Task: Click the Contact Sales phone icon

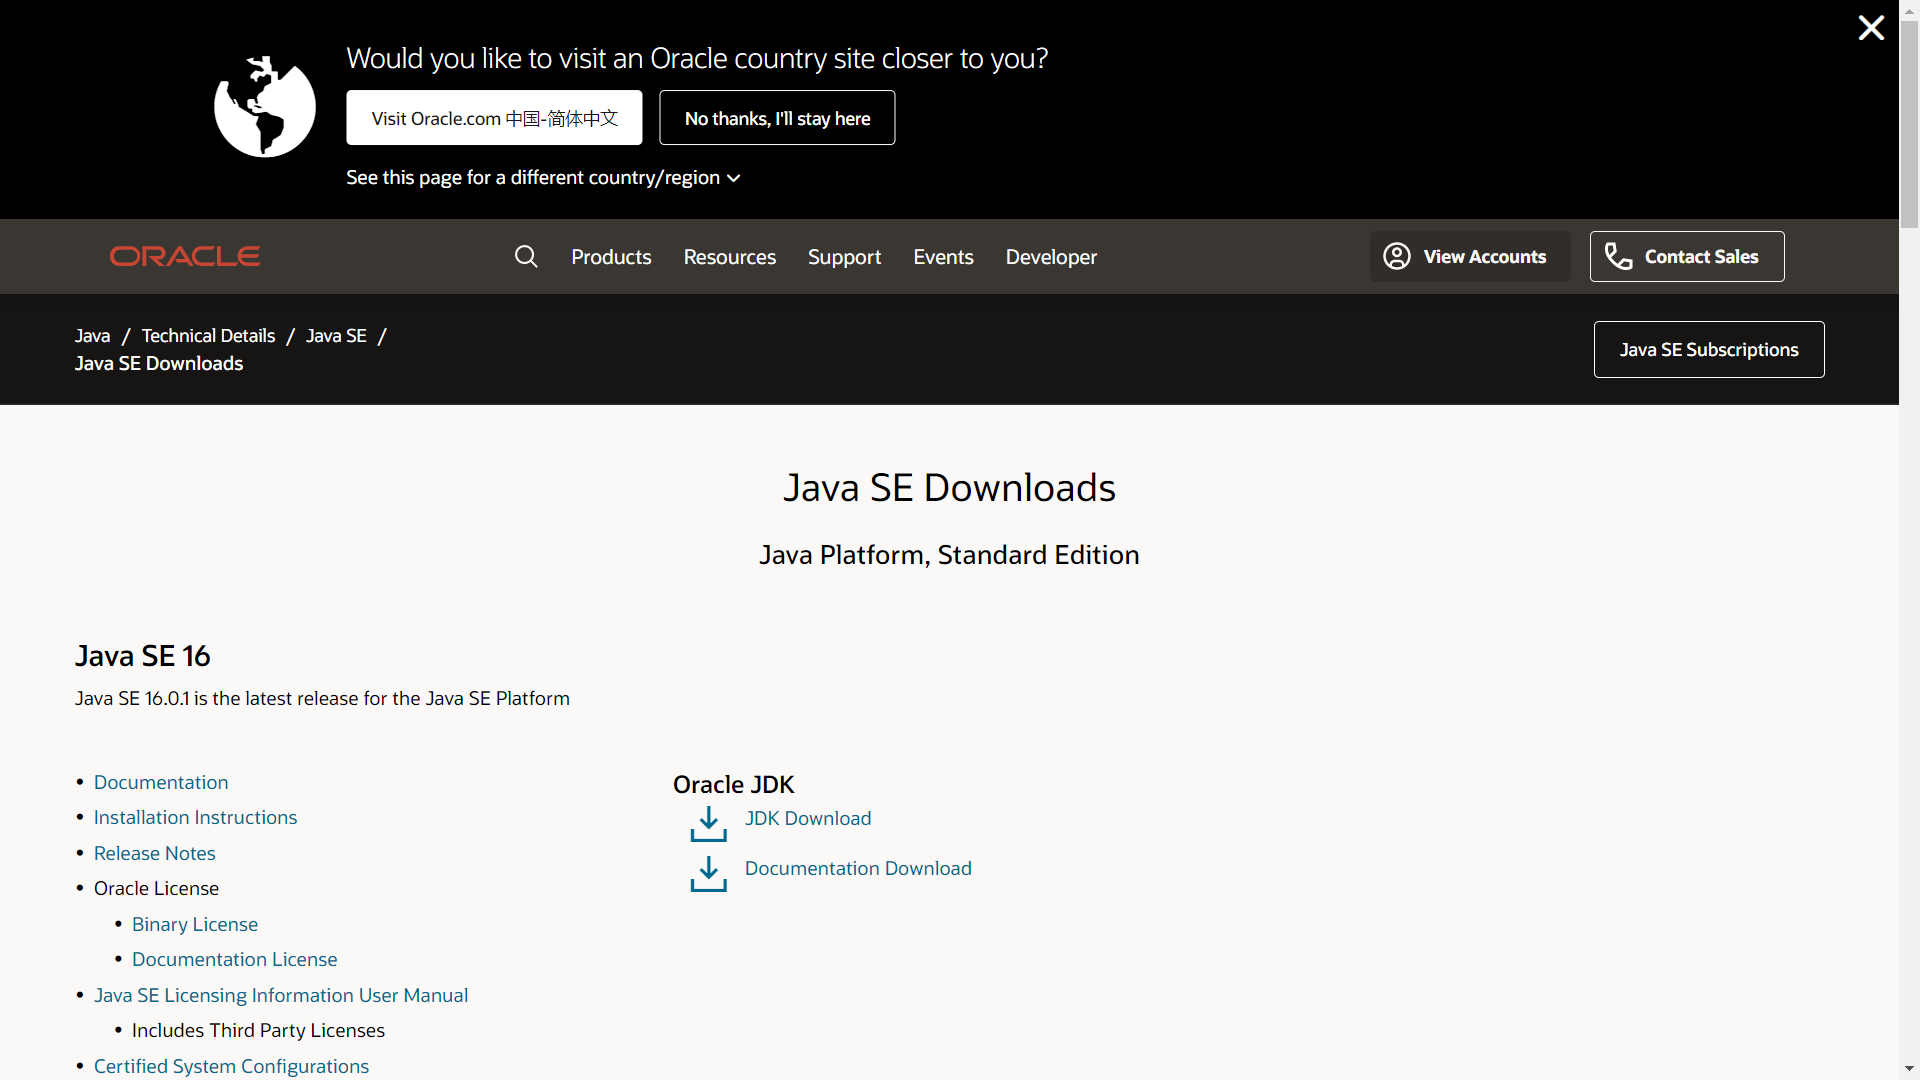Action: tap(1618, 256)
